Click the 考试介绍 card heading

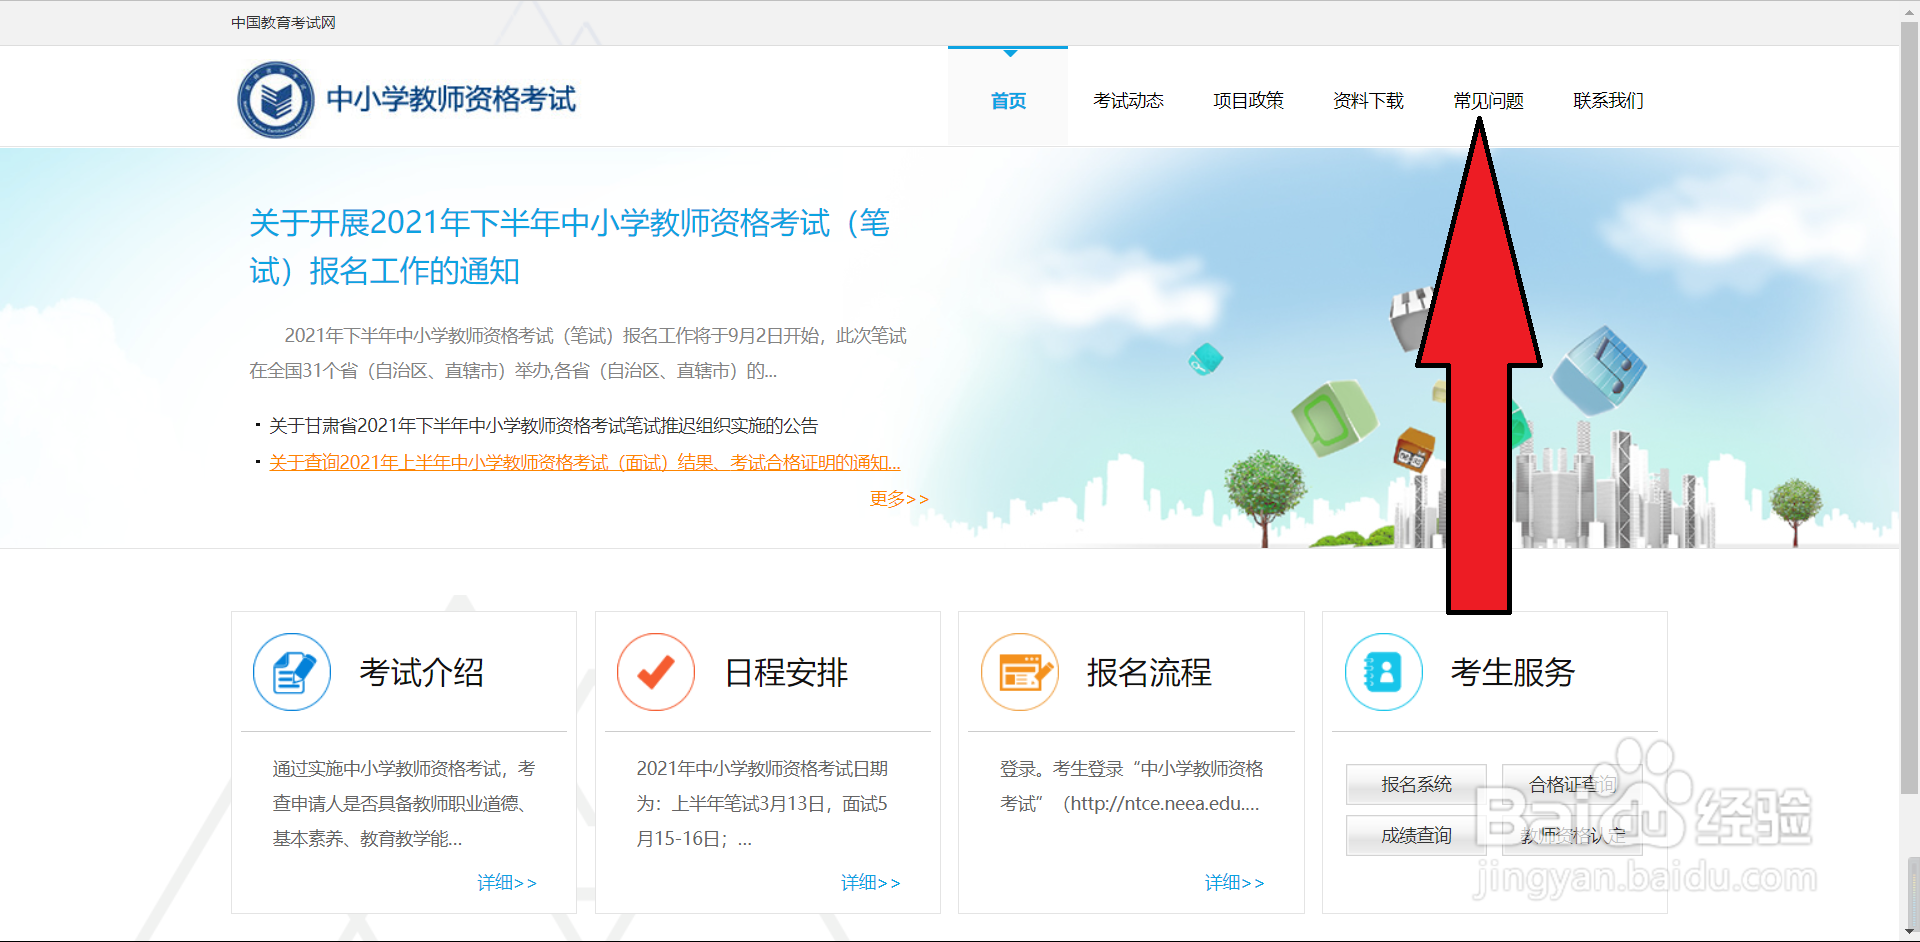422,672
